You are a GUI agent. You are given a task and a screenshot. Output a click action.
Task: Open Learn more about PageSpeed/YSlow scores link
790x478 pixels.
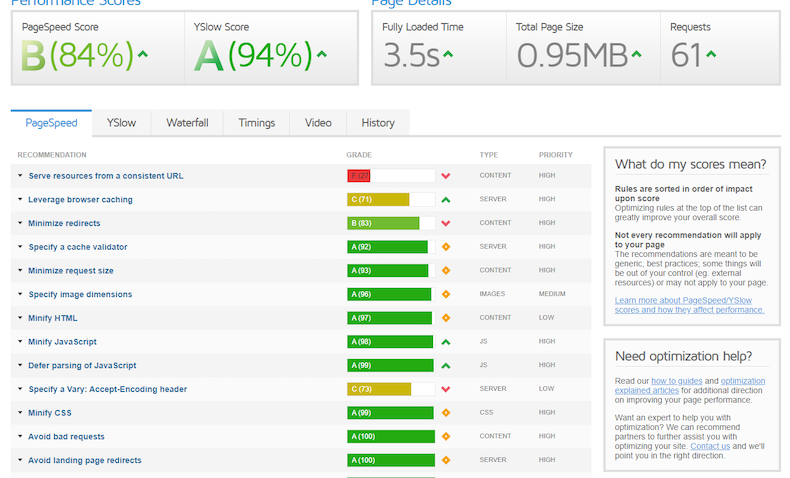[683, 300]
